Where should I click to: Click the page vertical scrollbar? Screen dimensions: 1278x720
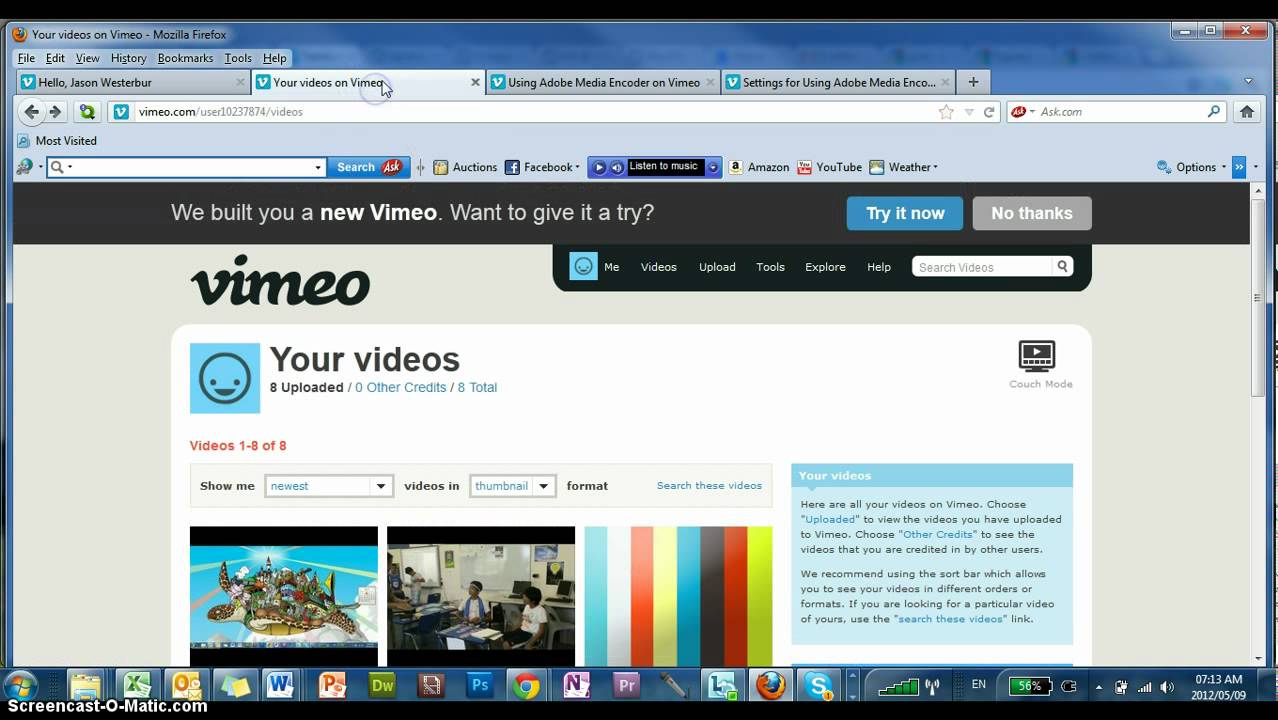(1259, 297)
